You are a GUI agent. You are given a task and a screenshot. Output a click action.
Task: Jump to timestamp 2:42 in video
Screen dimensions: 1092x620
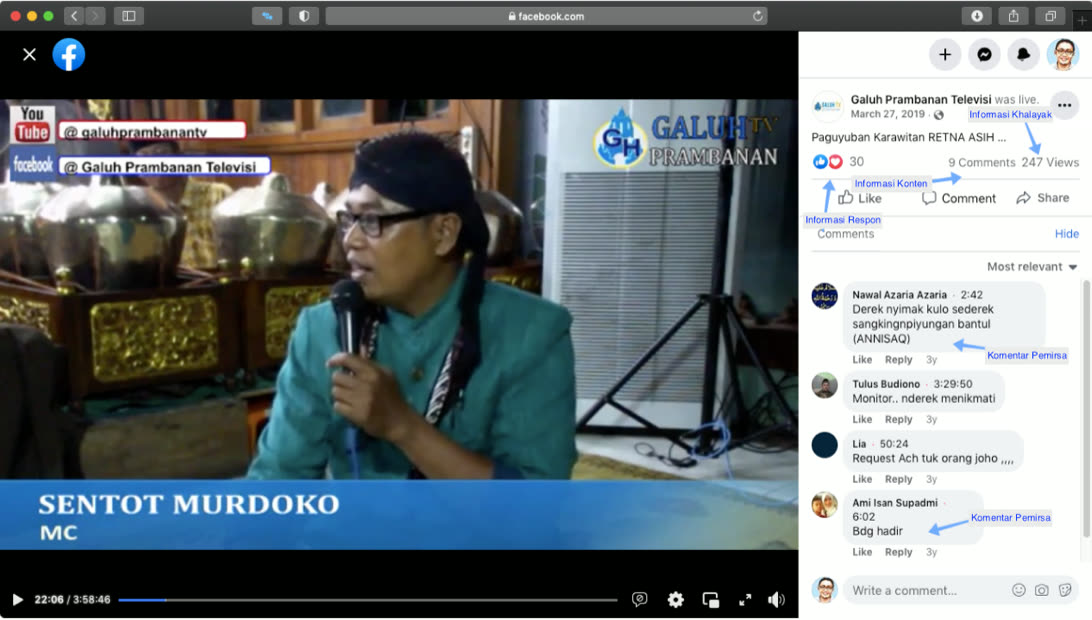click(x=971, y=295)
